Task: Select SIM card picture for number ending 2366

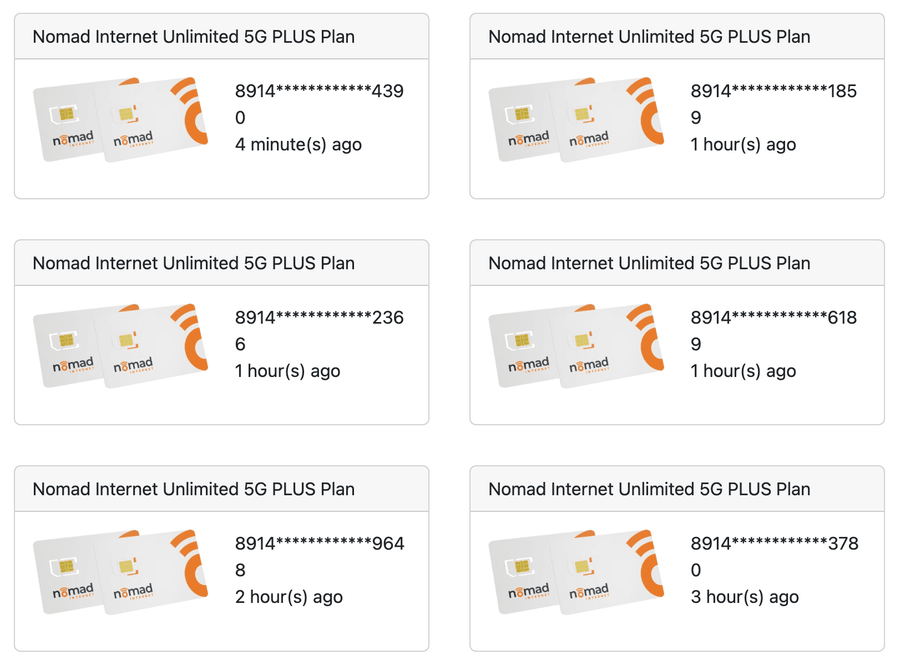Action: click(x=121, y=346)
